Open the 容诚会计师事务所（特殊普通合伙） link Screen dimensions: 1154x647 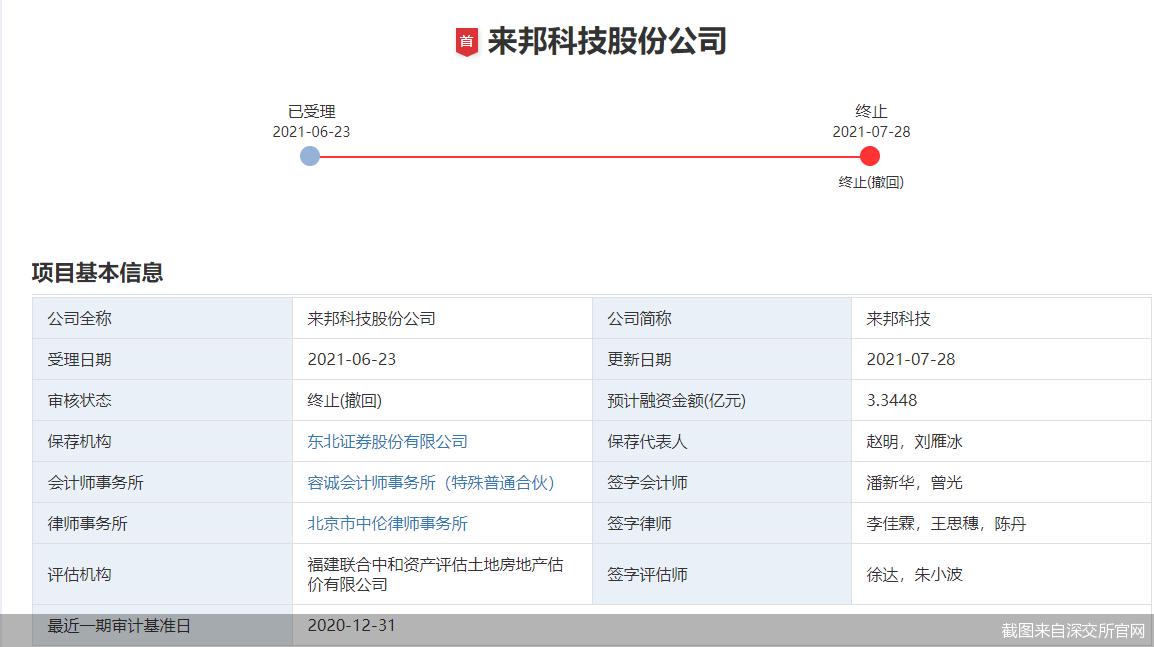pyautogui.click(x=431, y=483)
